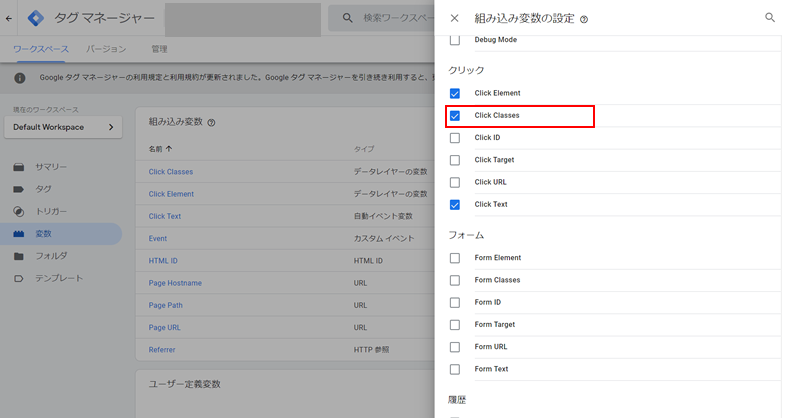Enable the Click ID checkbox

pos(455,138)
